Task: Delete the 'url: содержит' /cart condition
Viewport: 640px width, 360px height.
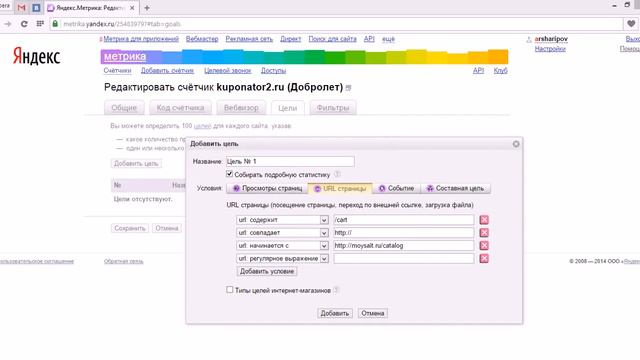Action: [x=484, y=220]
